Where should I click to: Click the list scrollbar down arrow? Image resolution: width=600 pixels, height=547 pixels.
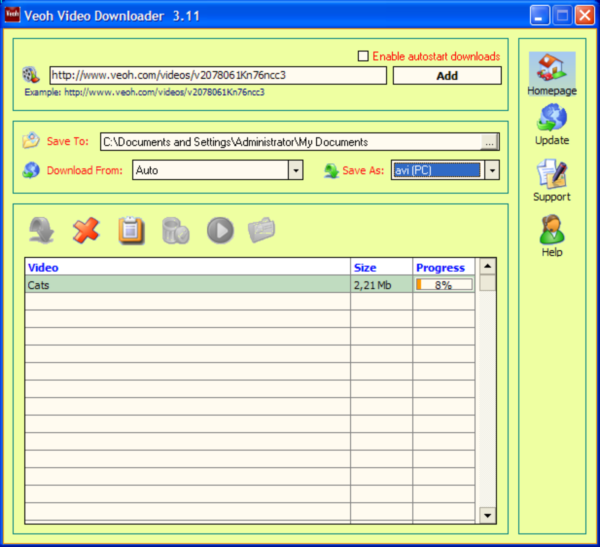click(487, 514)
